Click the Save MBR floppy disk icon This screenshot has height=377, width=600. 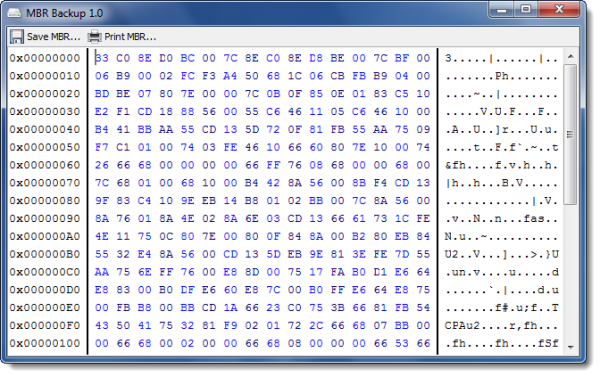point(16,37)
